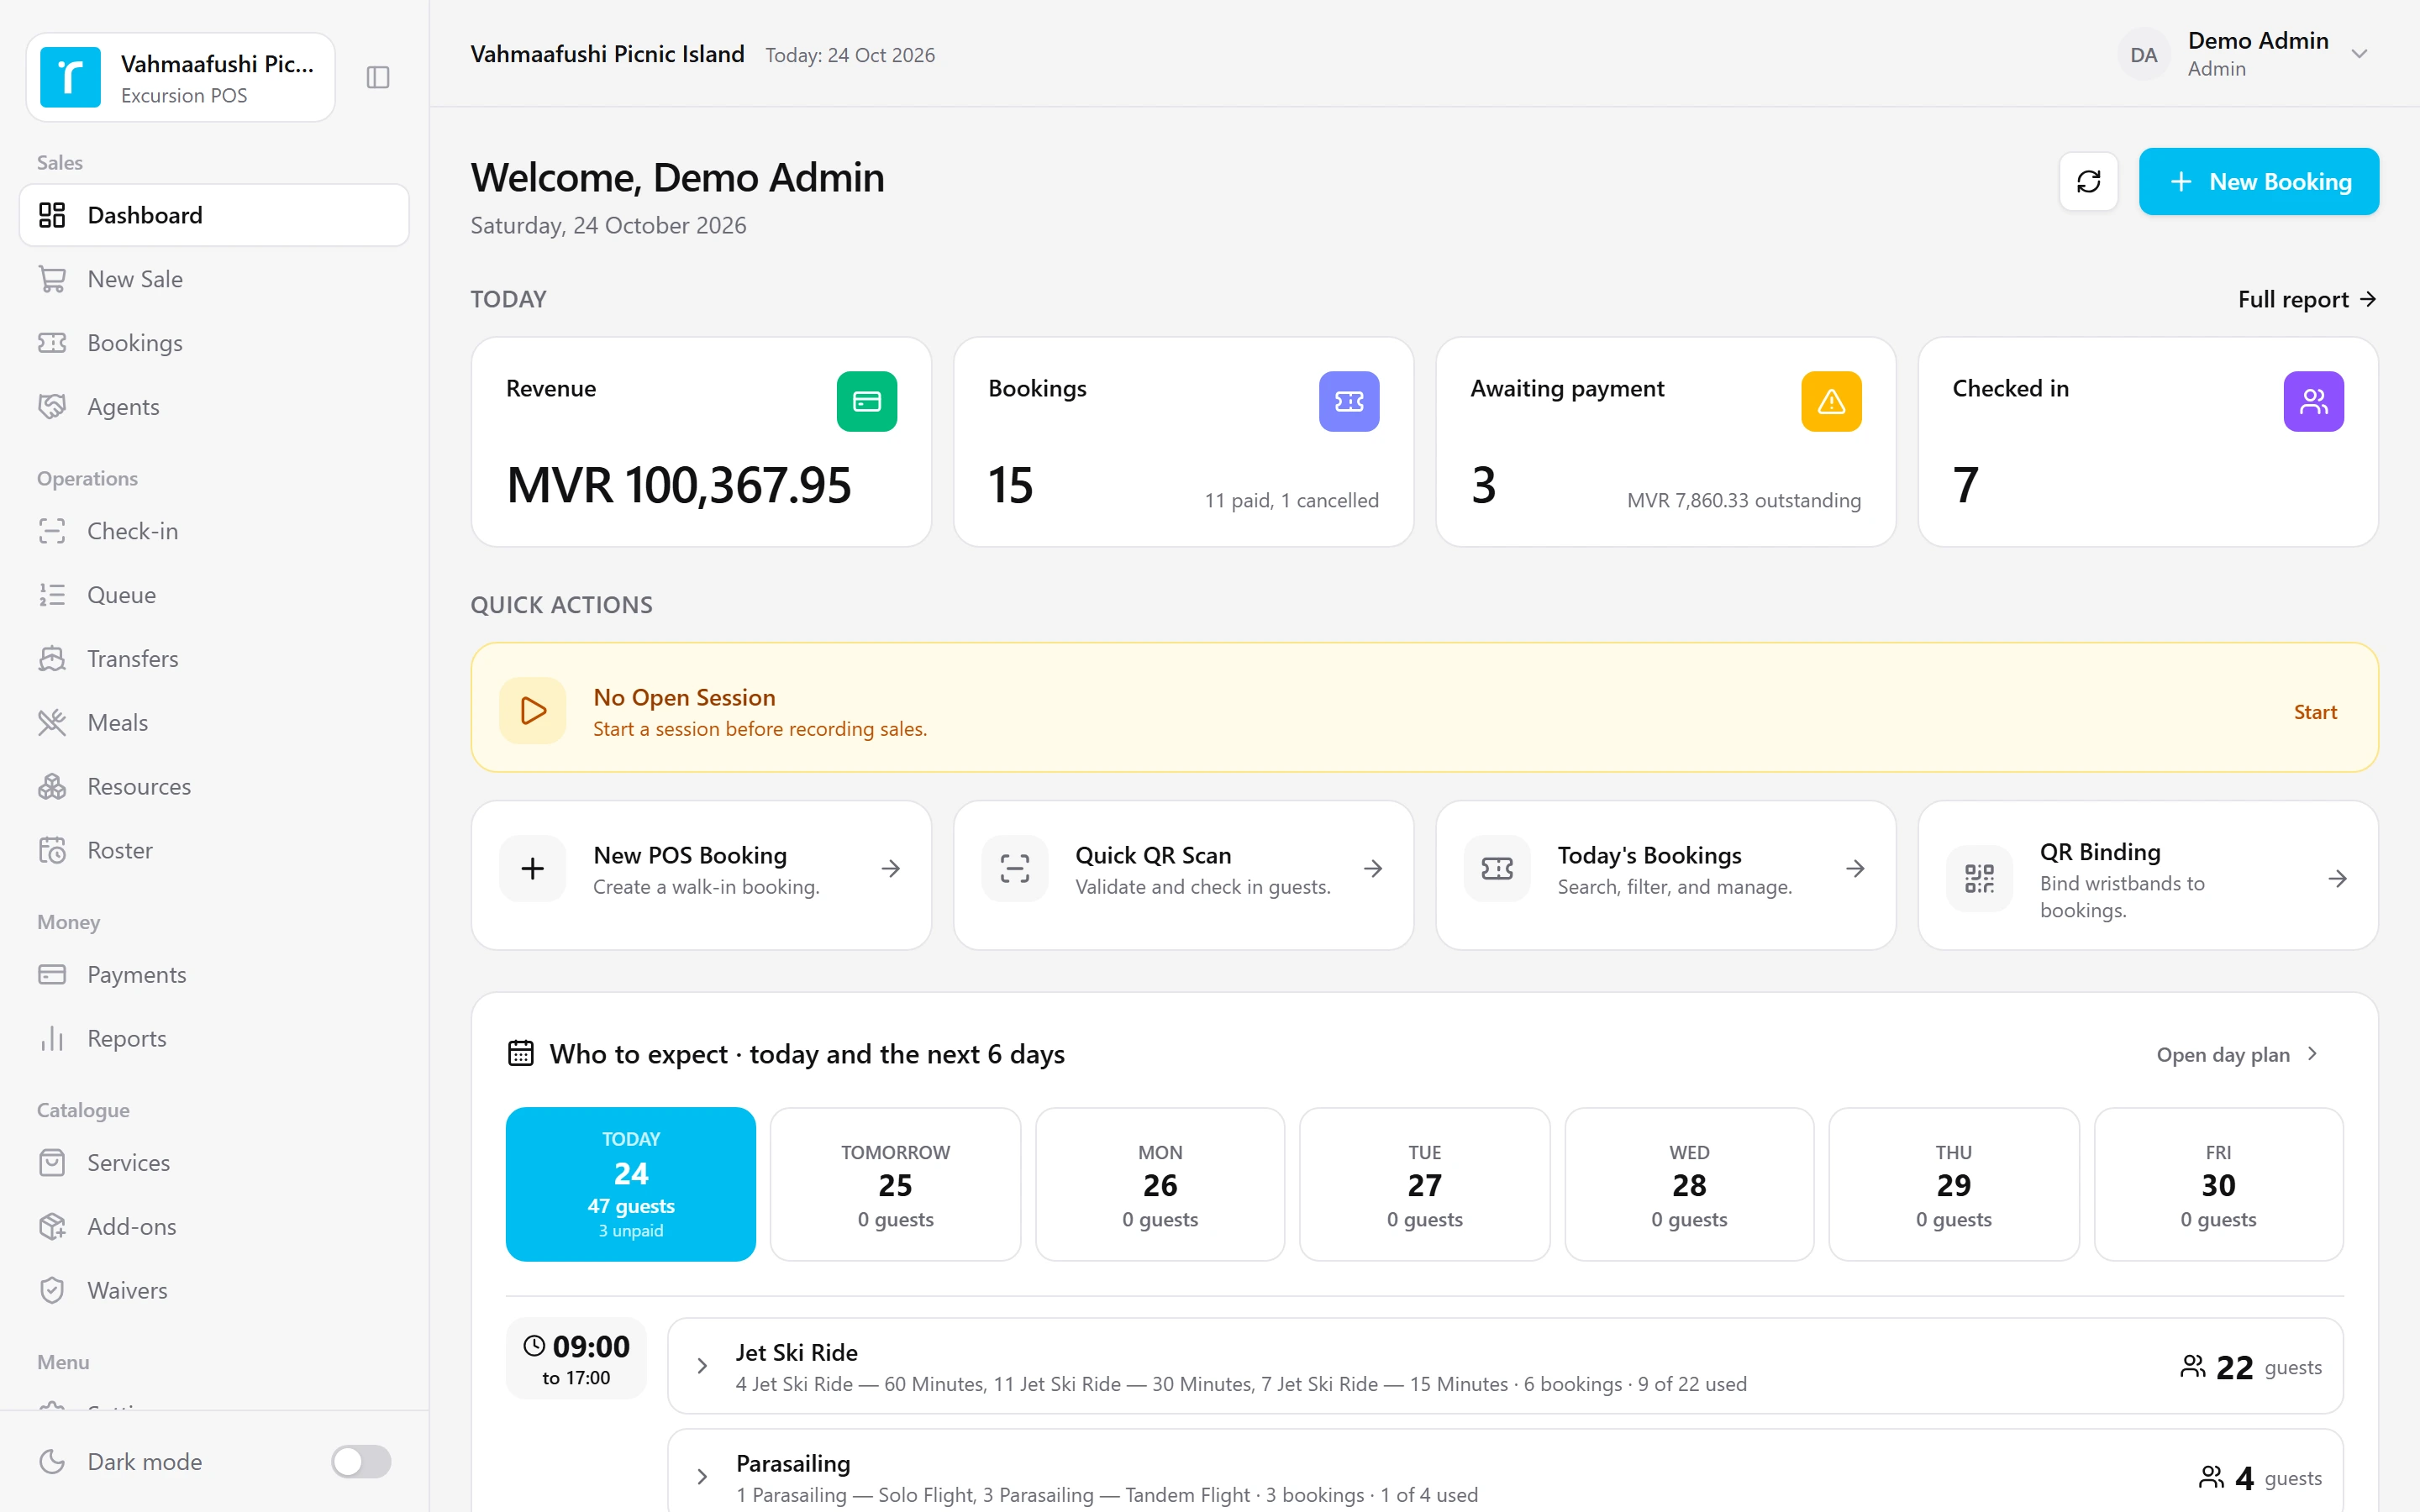Expand the Jet Ski Ride row

click(x=702, y=1365)
